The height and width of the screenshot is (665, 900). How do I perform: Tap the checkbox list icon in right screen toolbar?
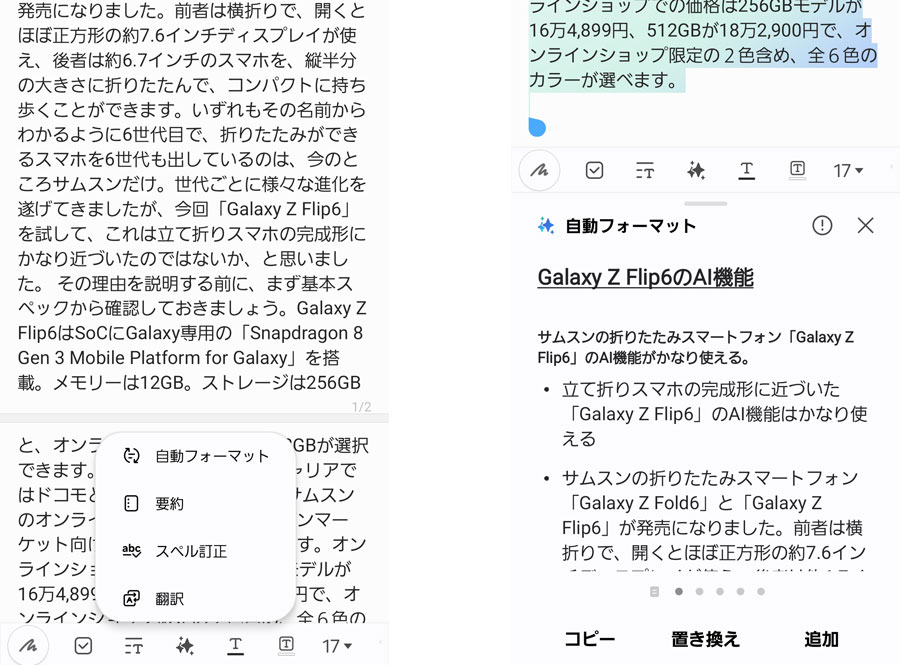[x=594, y=170]
